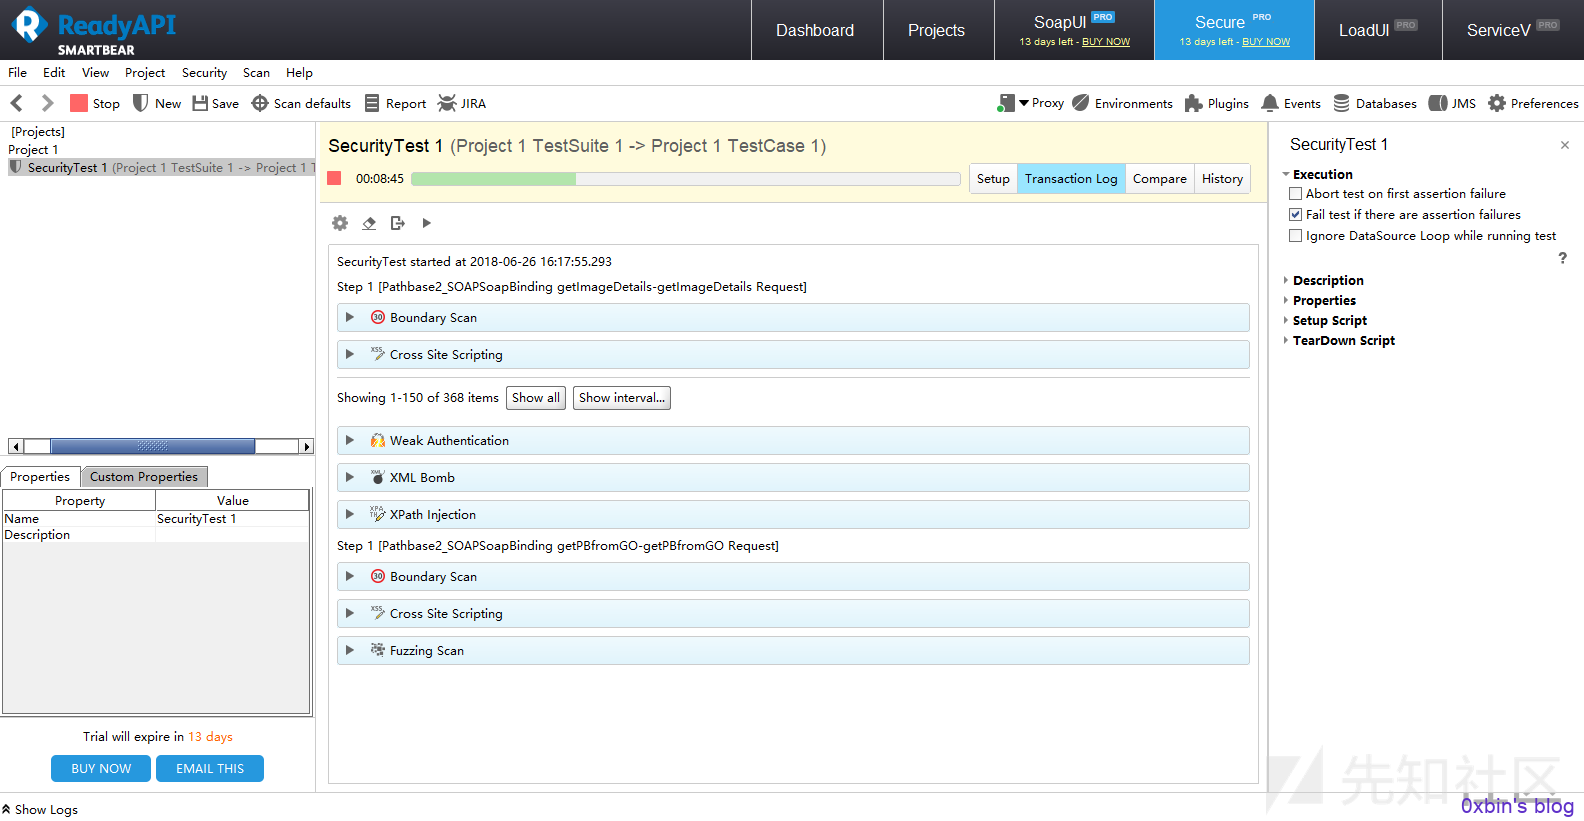The width and height of the screenshot is (1584, 821).
Task: Click the help question mark icon
Action: point(1562,258)
